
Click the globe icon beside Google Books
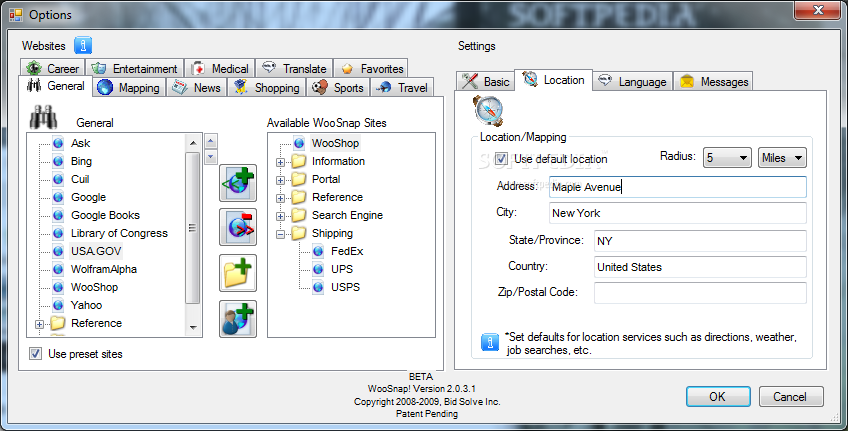58,215
